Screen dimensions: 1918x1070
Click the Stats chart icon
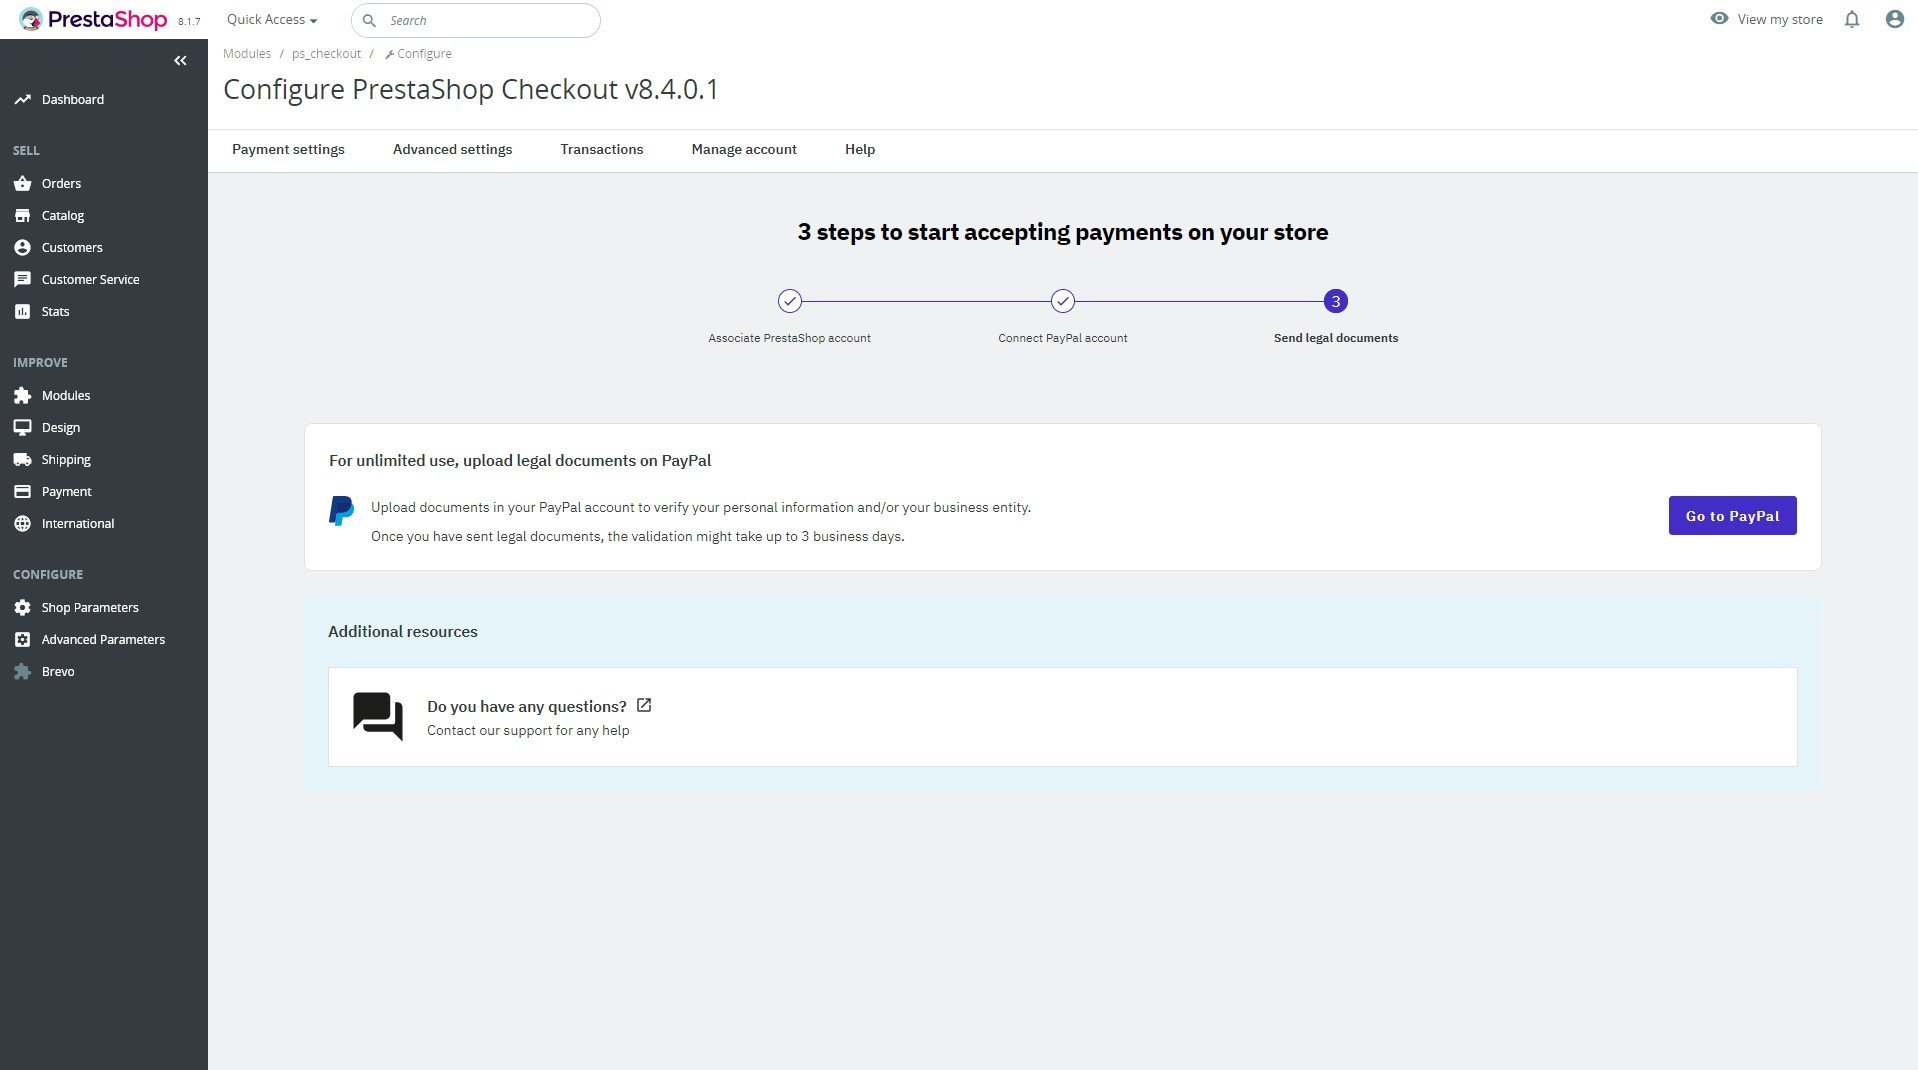click(22, 312)
